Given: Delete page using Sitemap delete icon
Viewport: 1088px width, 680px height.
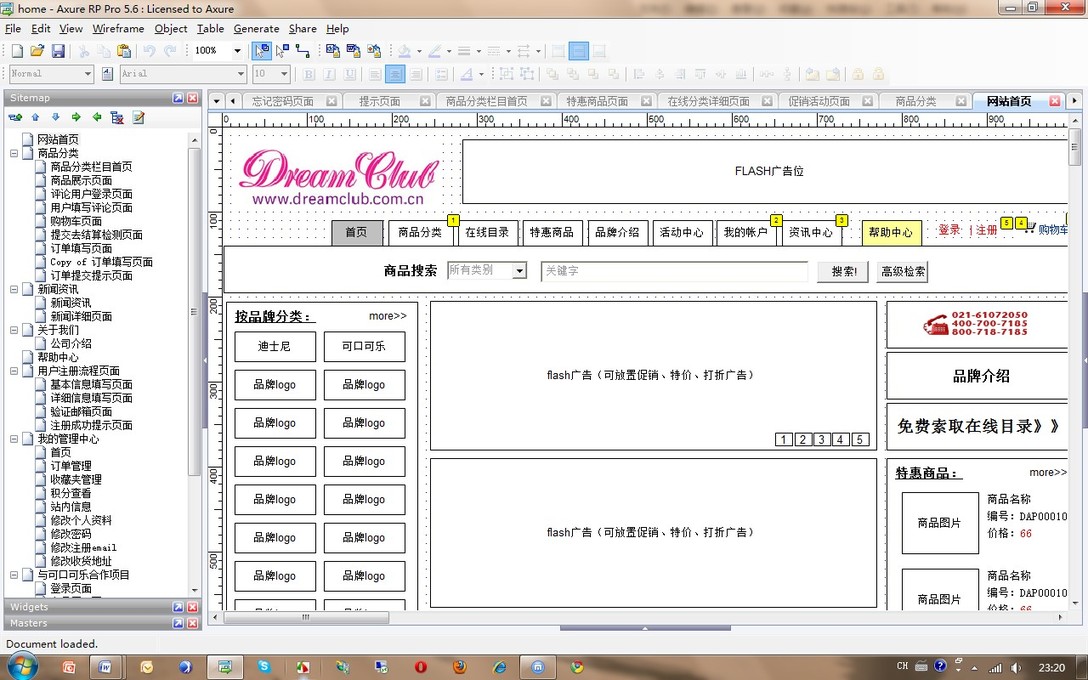Looking at the screenshot, I should (x=117, y=117).
